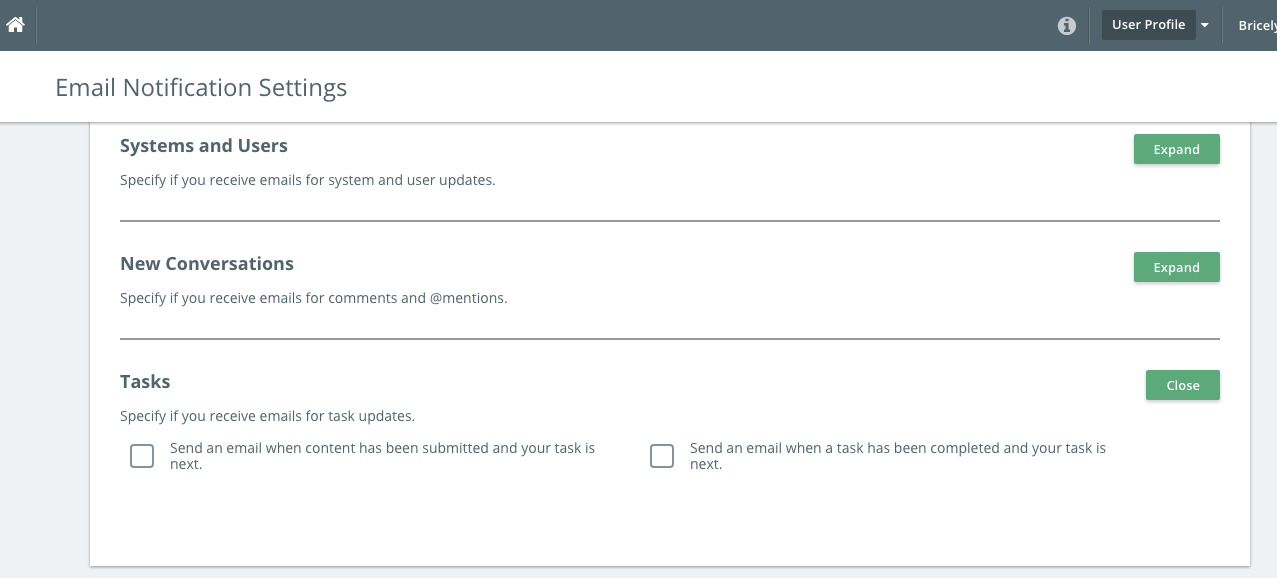Go to the Home icon in the header
The width and height of the screenshot is (1277, 578).
coord(15,25)
